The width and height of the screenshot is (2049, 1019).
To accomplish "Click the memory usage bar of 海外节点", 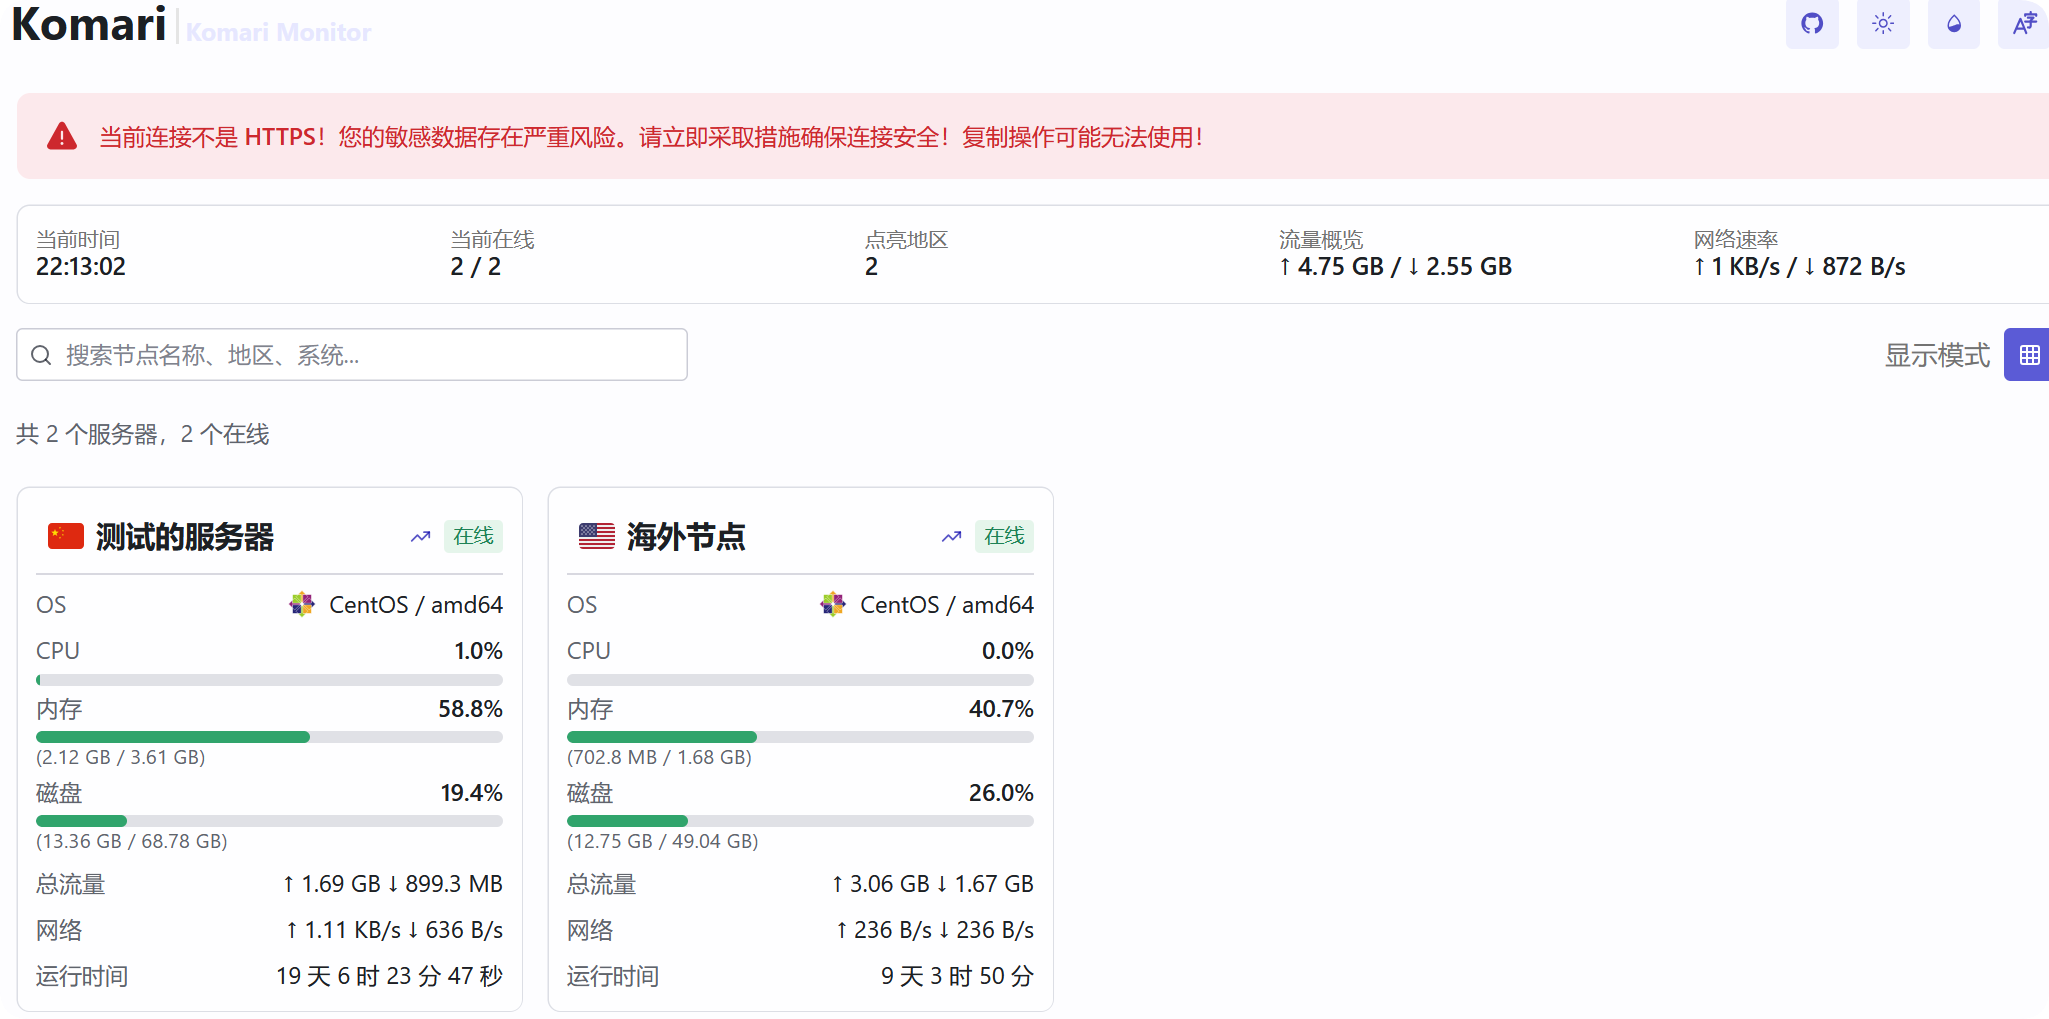I will [799, 737].
